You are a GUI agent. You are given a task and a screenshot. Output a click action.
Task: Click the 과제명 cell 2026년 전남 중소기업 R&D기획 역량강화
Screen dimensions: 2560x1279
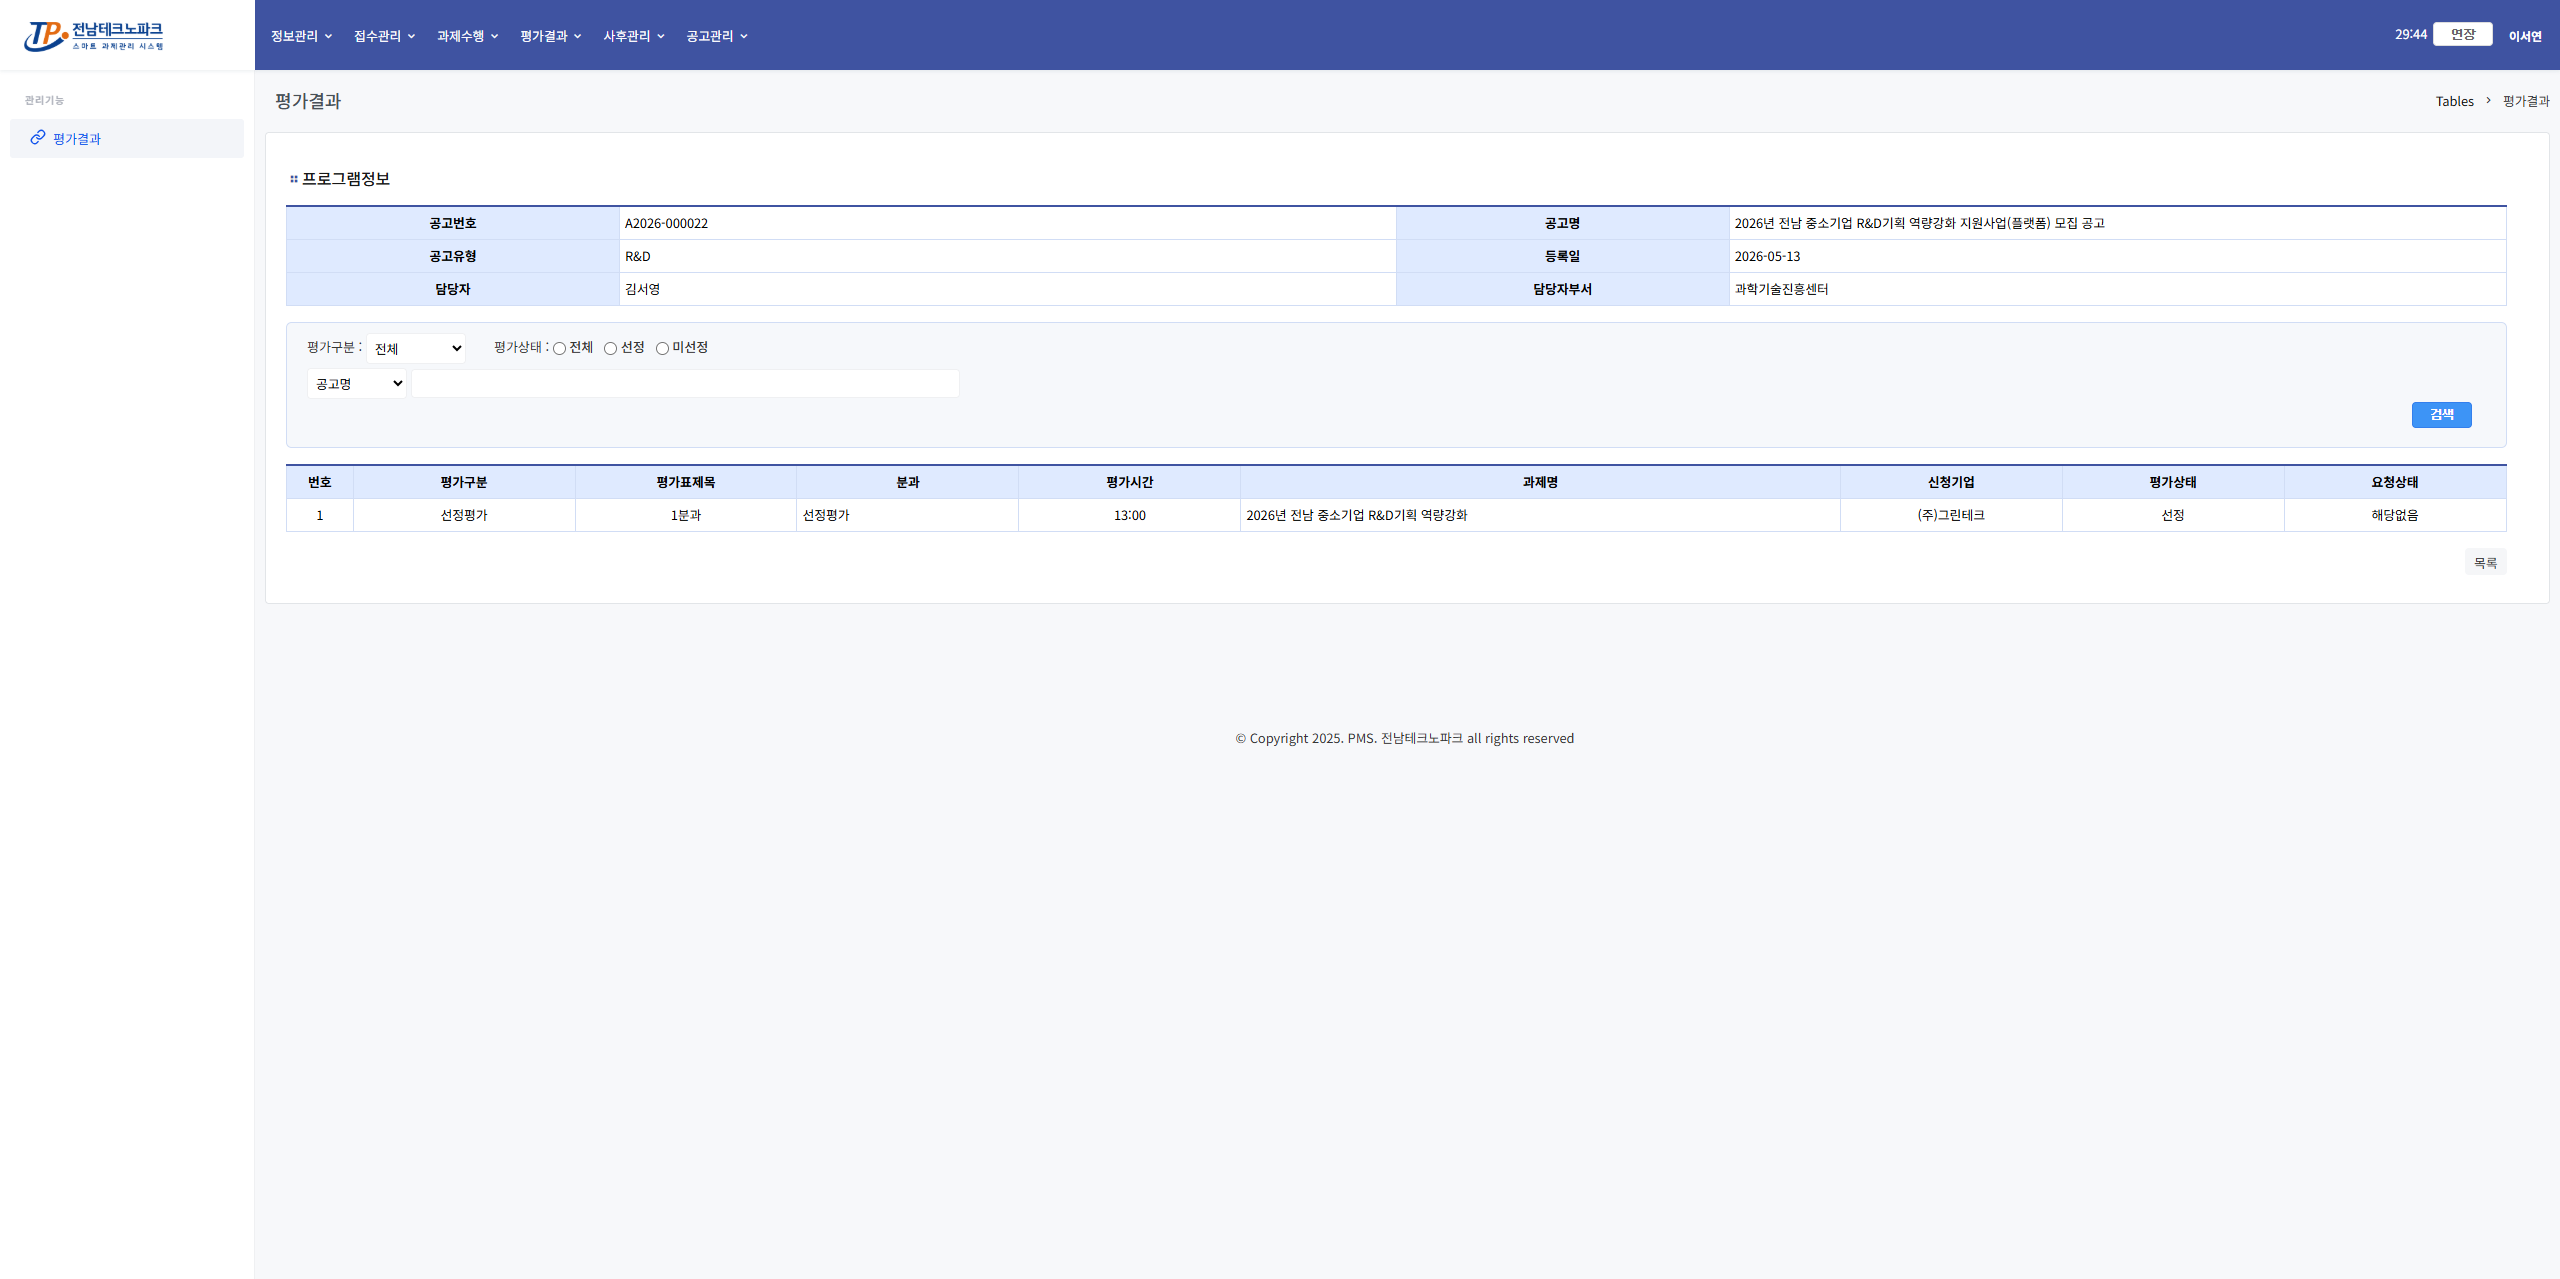point(1540,515)
